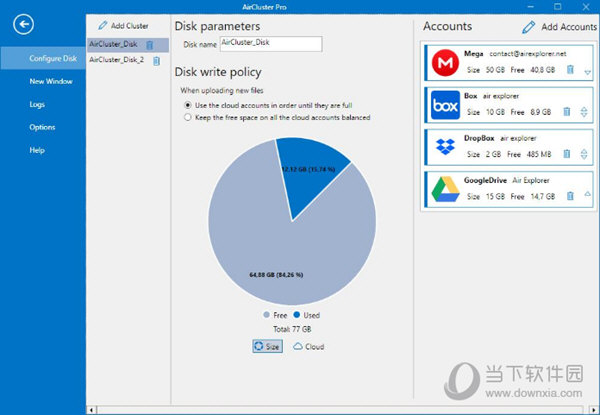Reorder the Box account using its up/down arrows
Image resolution: width=600 pixels, height=415 pixels.
tap(584, 112)
